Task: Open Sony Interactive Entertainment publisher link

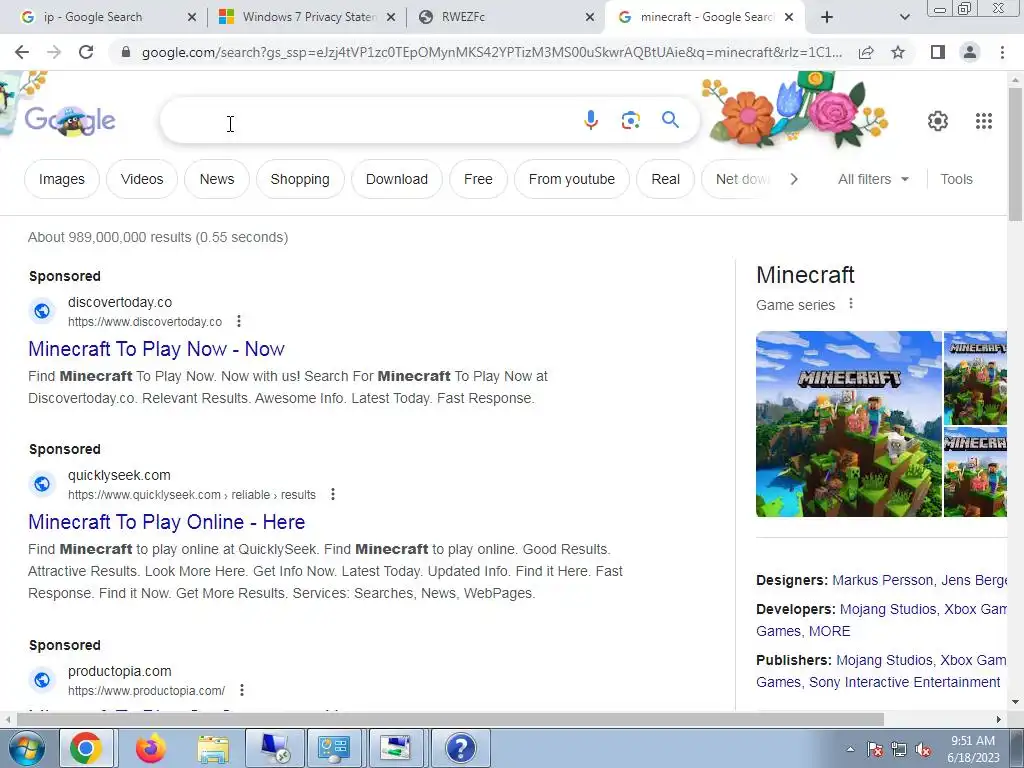Action: [904, 682]
